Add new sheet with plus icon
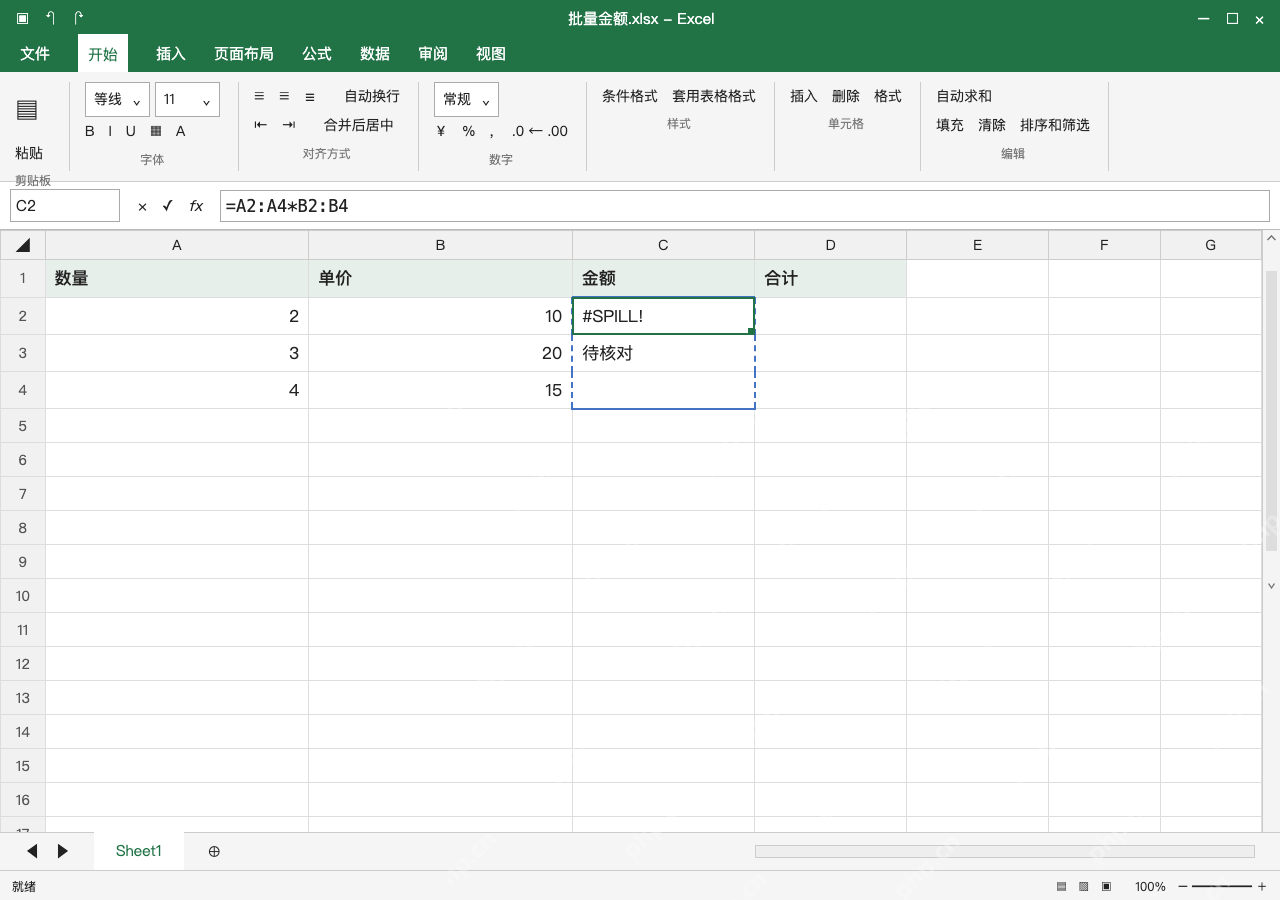This screenshot has width=1280, height=900. tap(214, 851)
